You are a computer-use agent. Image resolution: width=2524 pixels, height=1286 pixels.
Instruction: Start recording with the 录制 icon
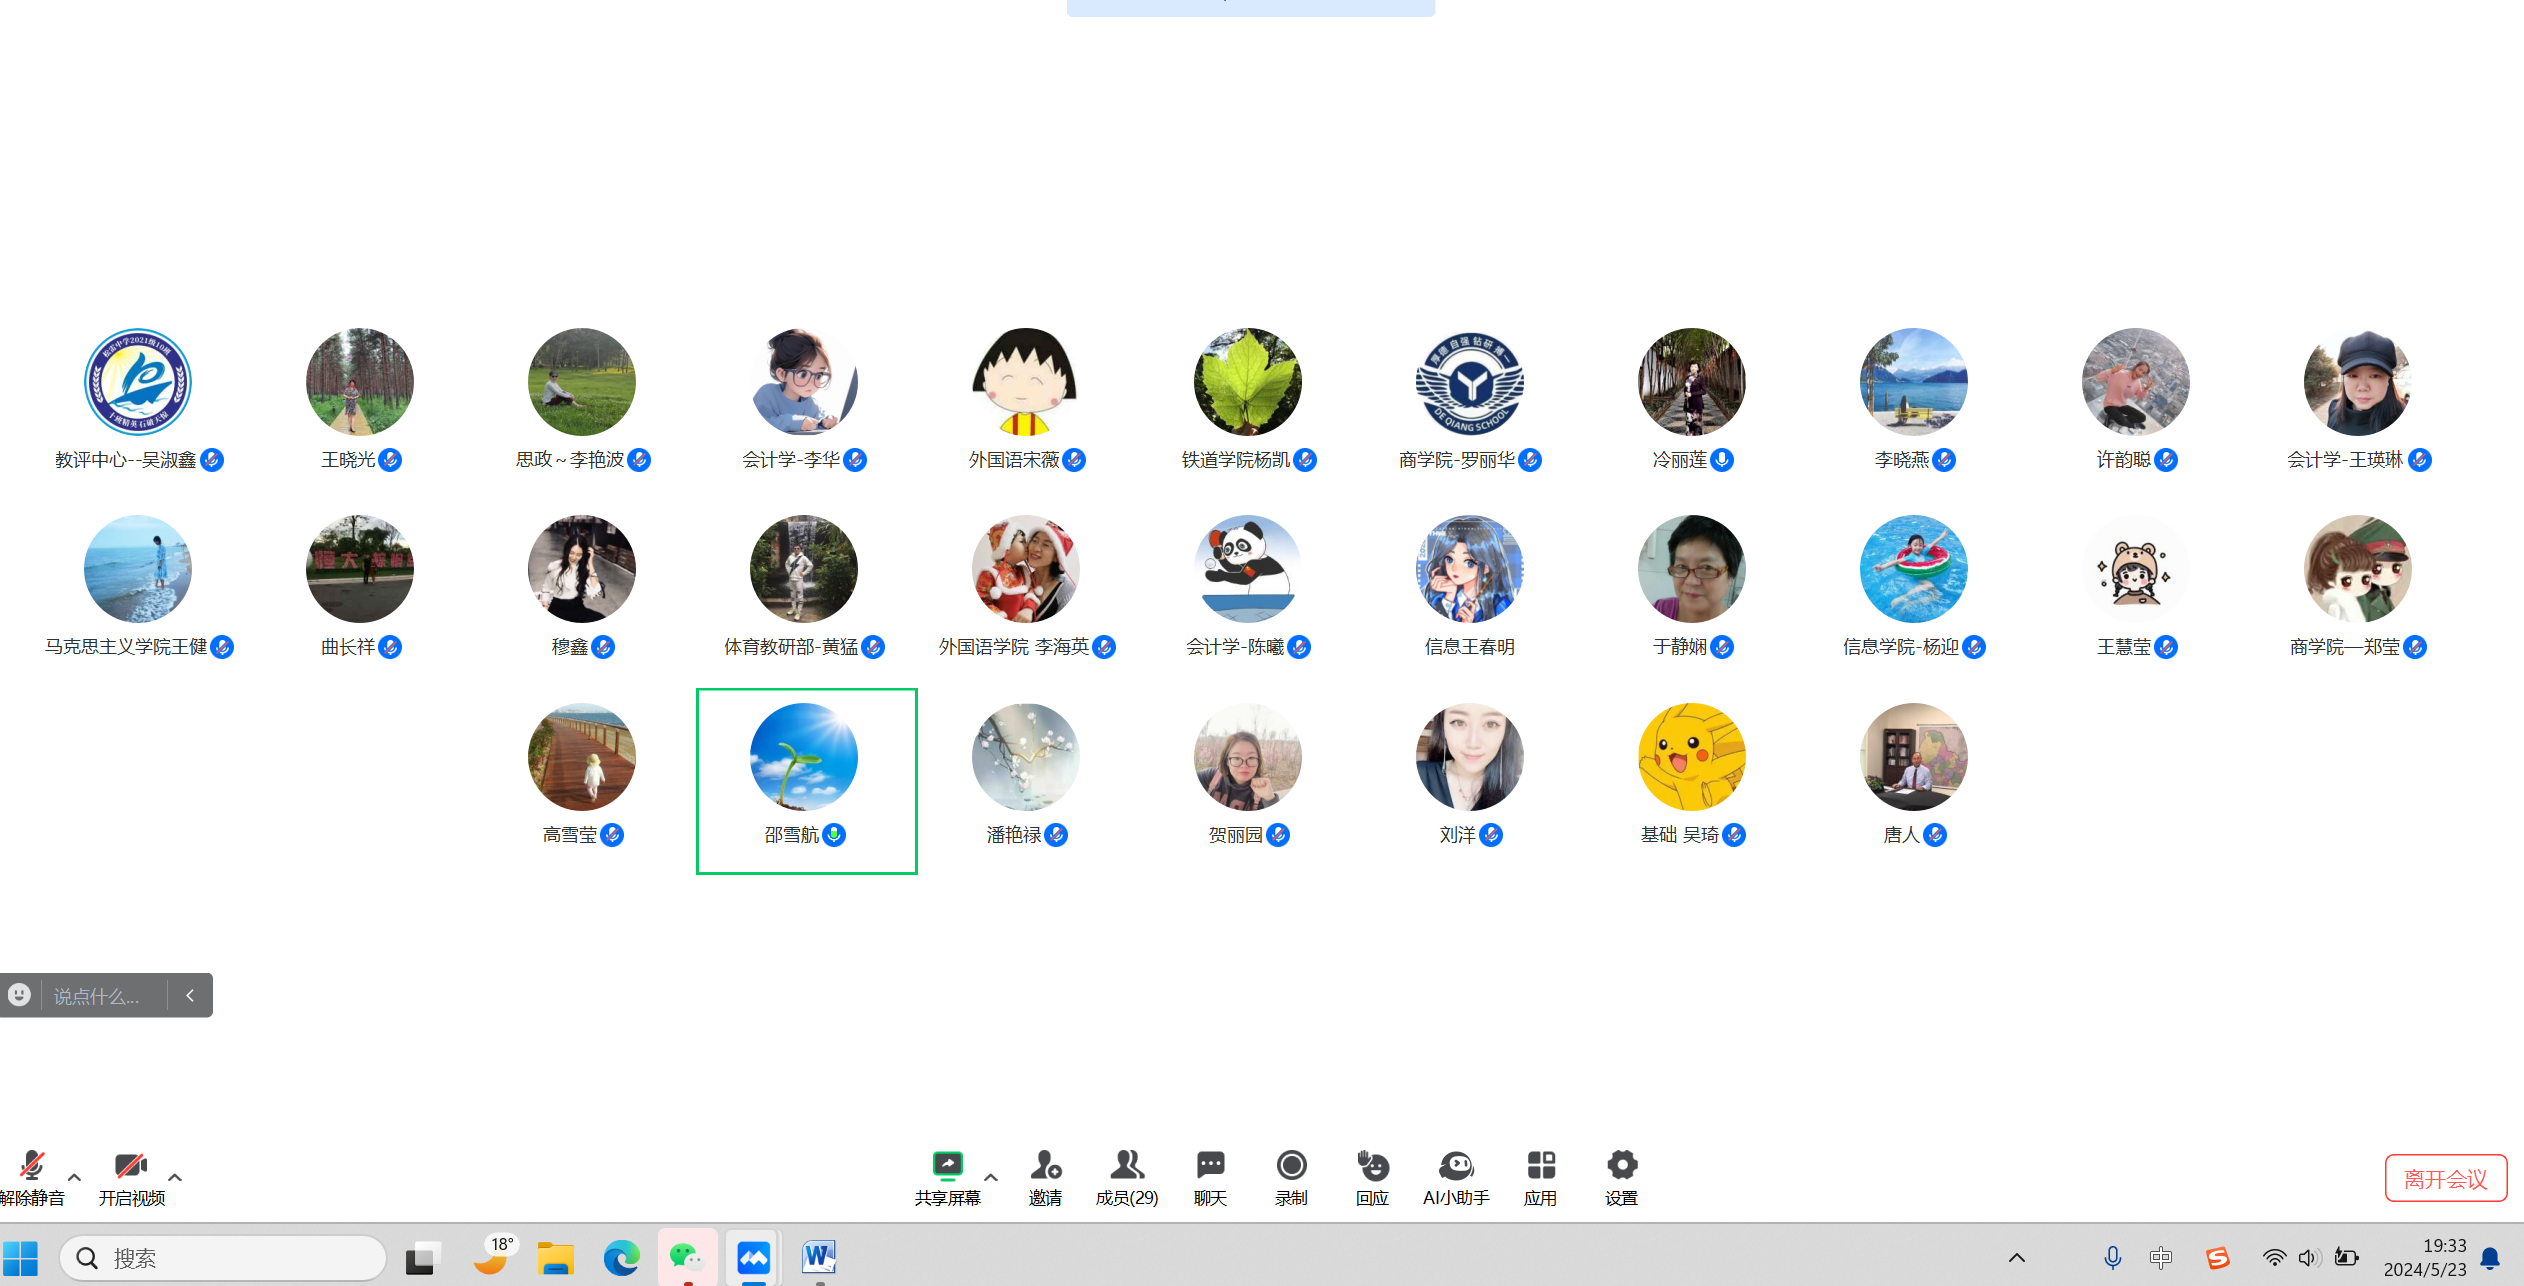pyautogui.click(x=1291, y=1166)
